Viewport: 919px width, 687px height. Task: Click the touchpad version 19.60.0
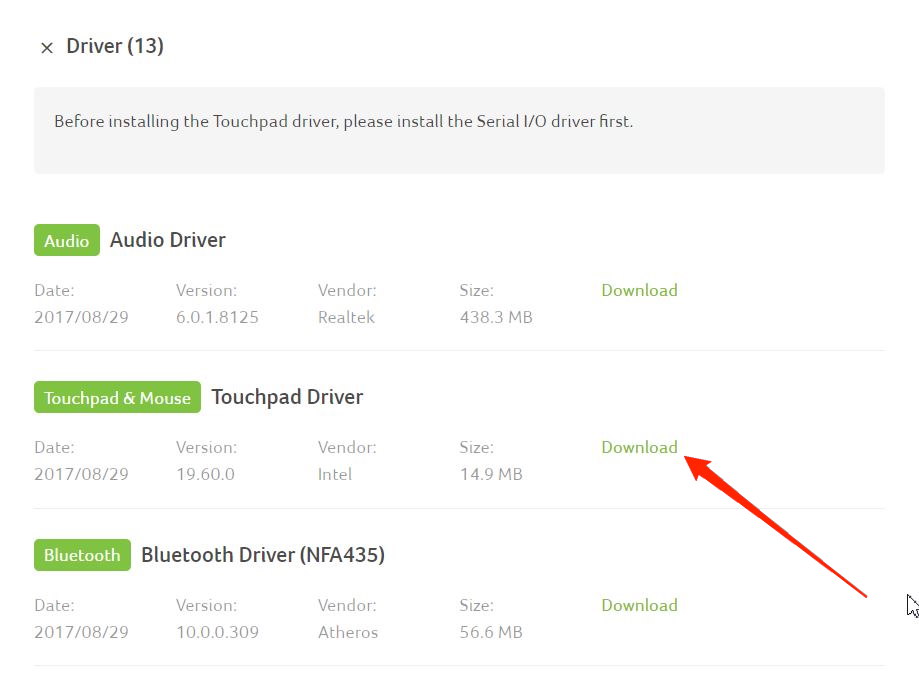[205, 474]
